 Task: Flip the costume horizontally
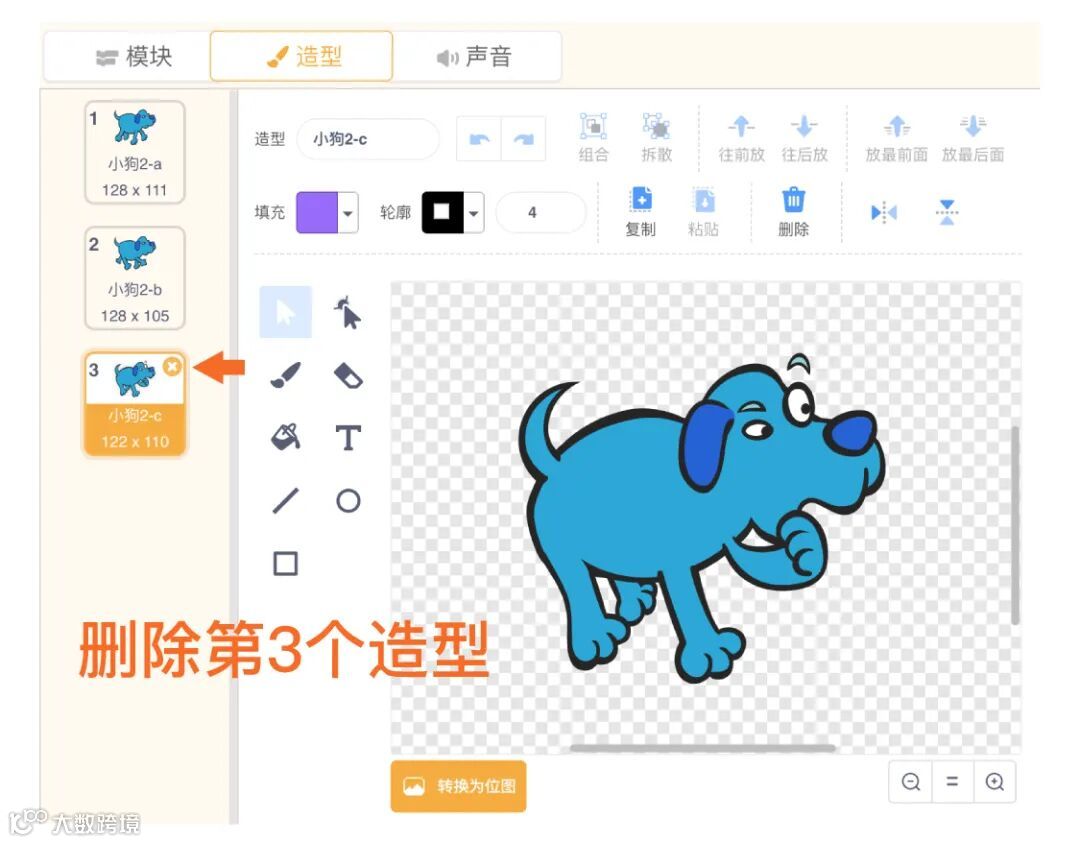click(884, 212)
